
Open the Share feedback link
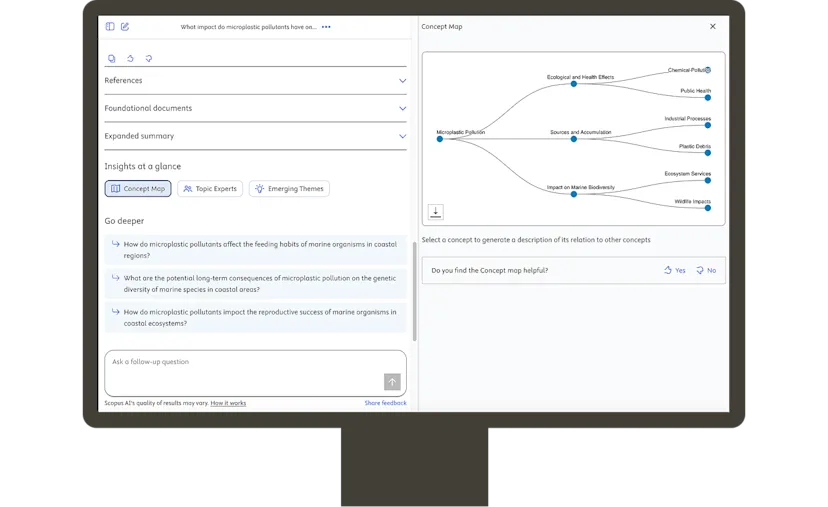(x=385, y=403)
